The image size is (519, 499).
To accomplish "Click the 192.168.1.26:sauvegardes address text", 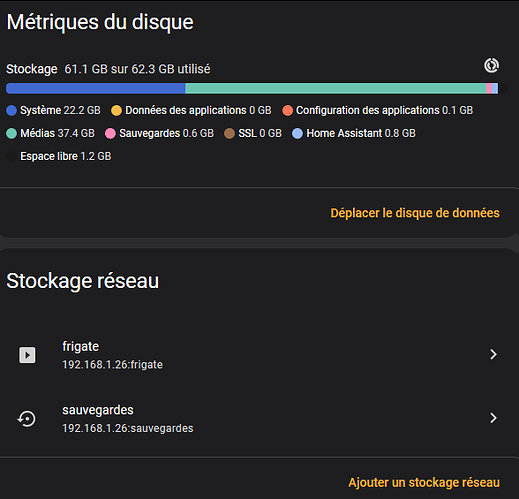I will [128, 428].
